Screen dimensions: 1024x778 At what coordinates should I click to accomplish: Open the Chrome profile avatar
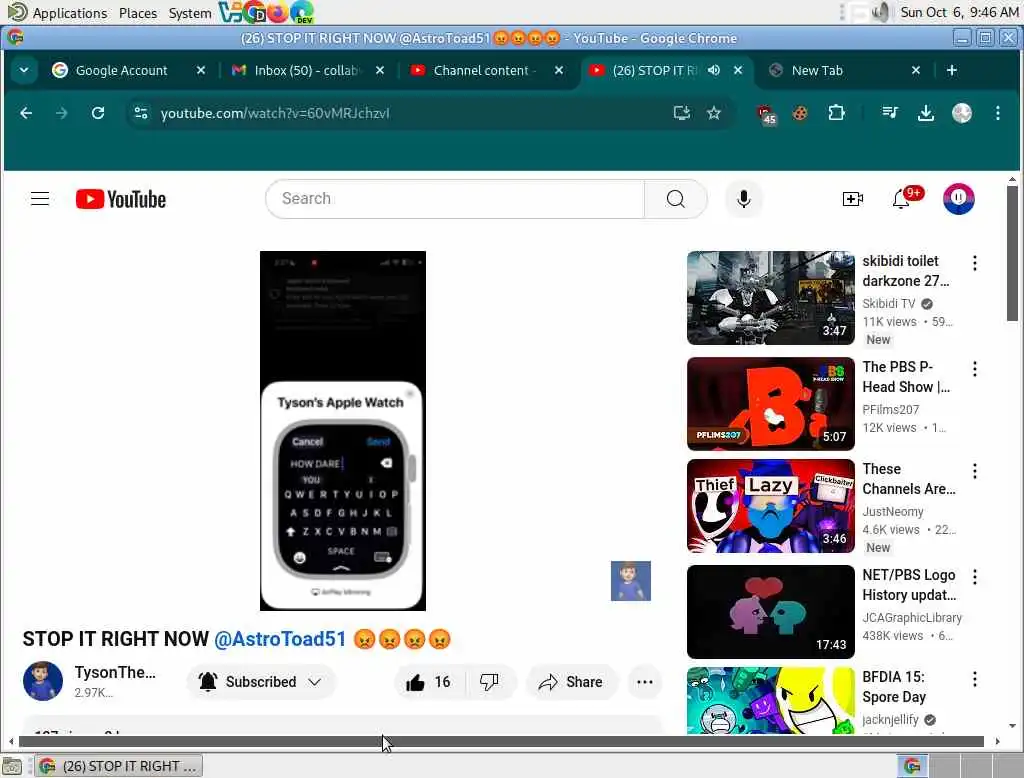pos(961,113)
